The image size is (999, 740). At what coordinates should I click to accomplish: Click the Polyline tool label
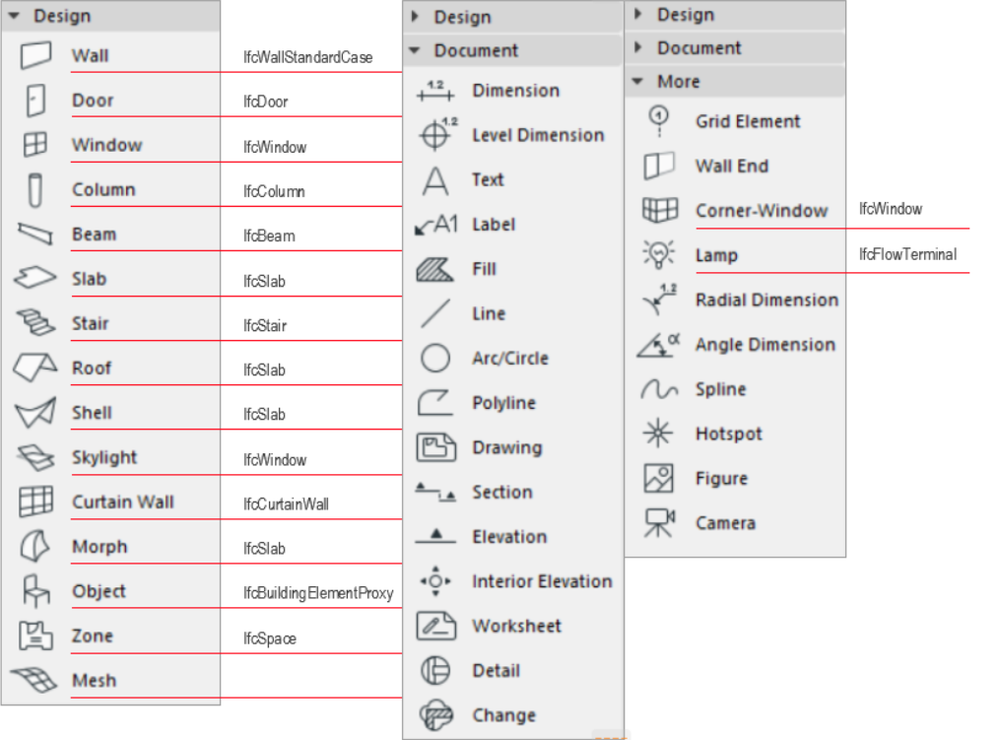pyautogui.click(x=504, y=403)
